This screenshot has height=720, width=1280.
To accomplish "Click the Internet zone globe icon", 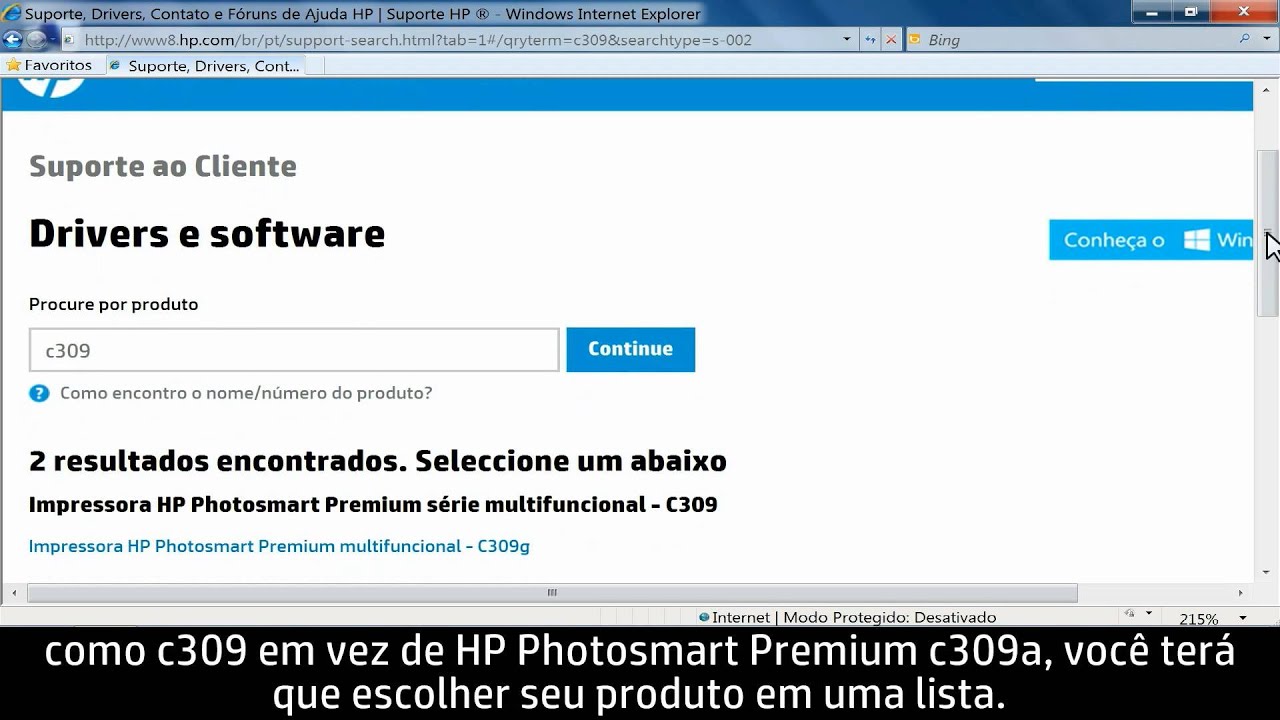I will pyautogui.click(x=704, y=617).
